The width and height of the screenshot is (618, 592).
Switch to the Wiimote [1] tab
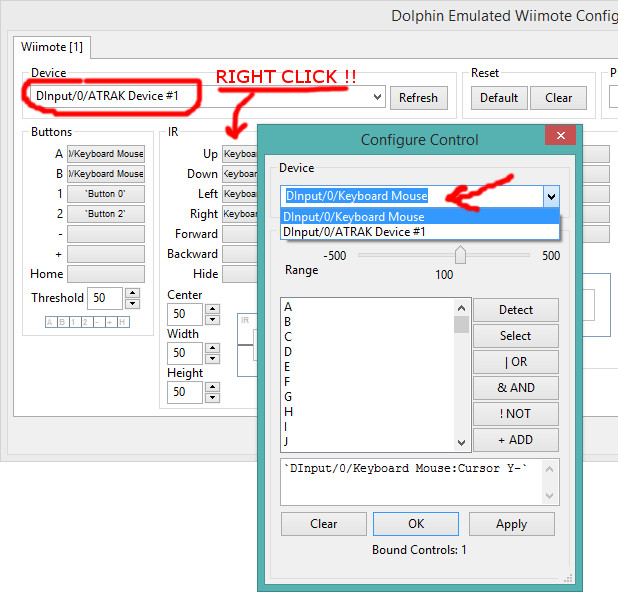tap(48, 47)
